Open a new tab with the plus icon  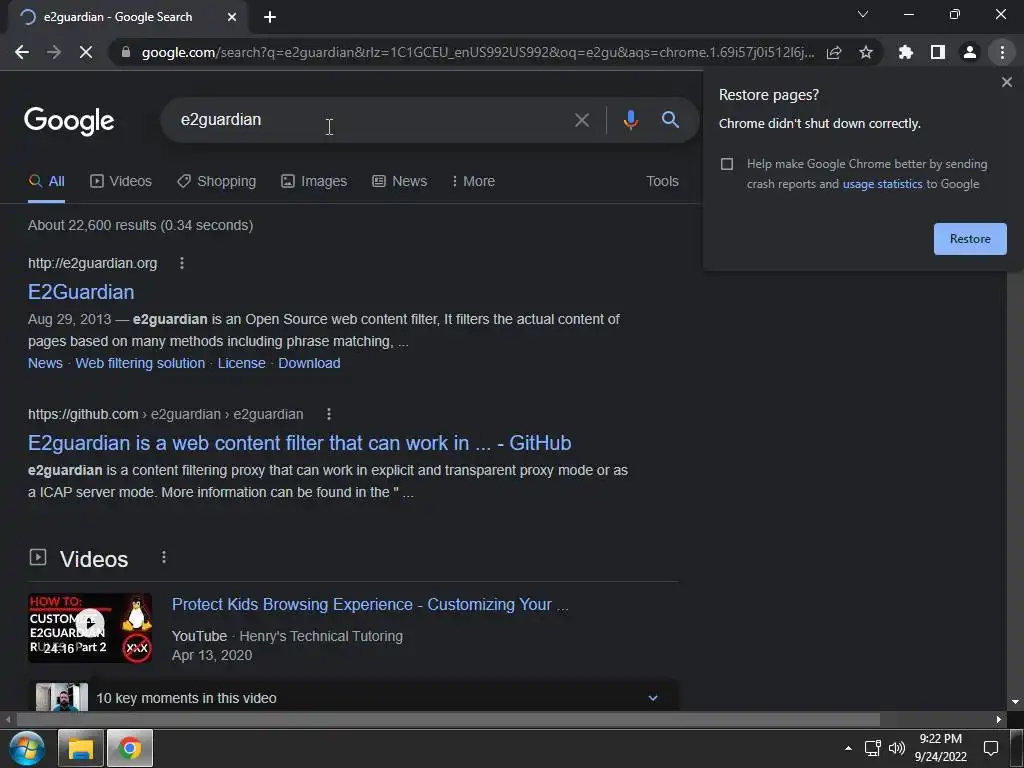pyautogui.click(x=270, y=17)
